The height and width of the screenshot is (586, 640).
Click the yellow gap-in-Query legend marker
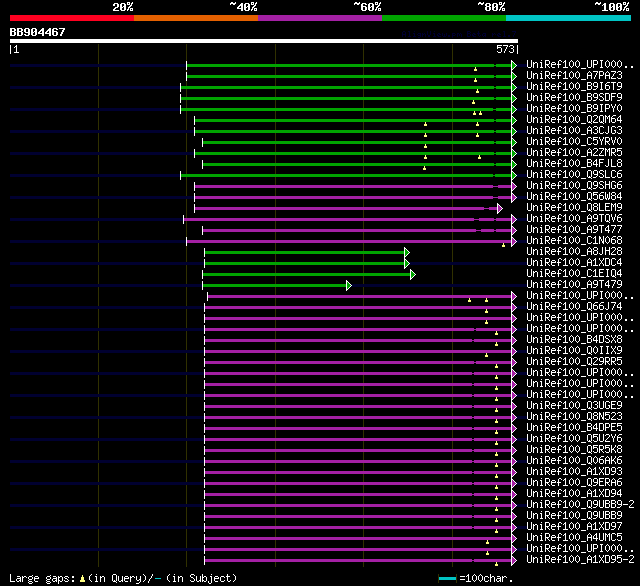[82, 578]
